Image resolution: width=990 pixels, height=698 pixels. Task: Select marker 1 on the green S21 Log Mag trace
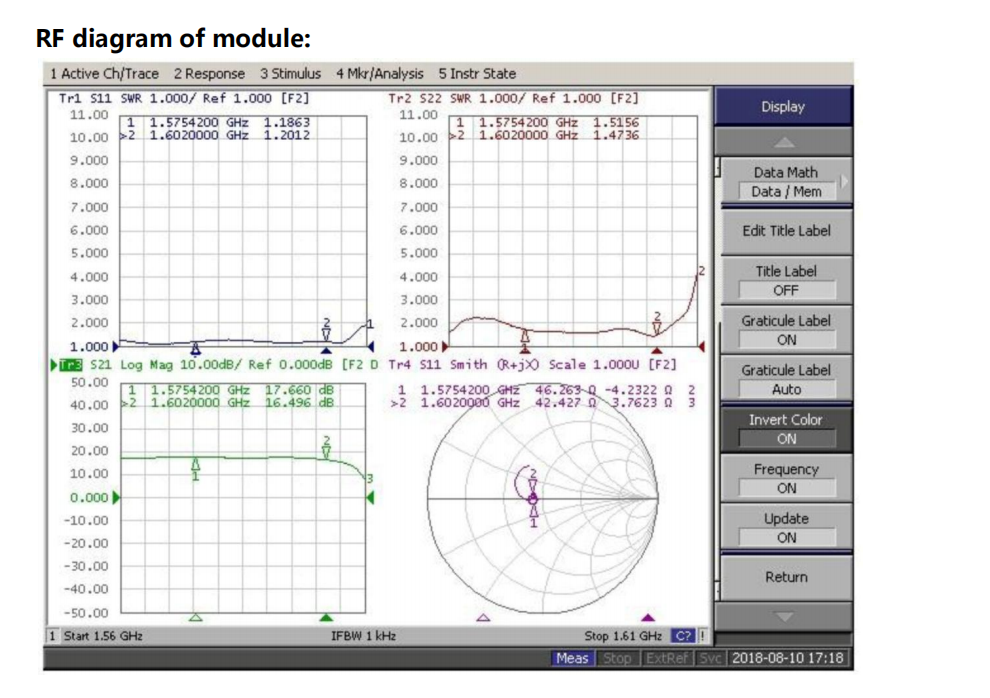(196, 469)
